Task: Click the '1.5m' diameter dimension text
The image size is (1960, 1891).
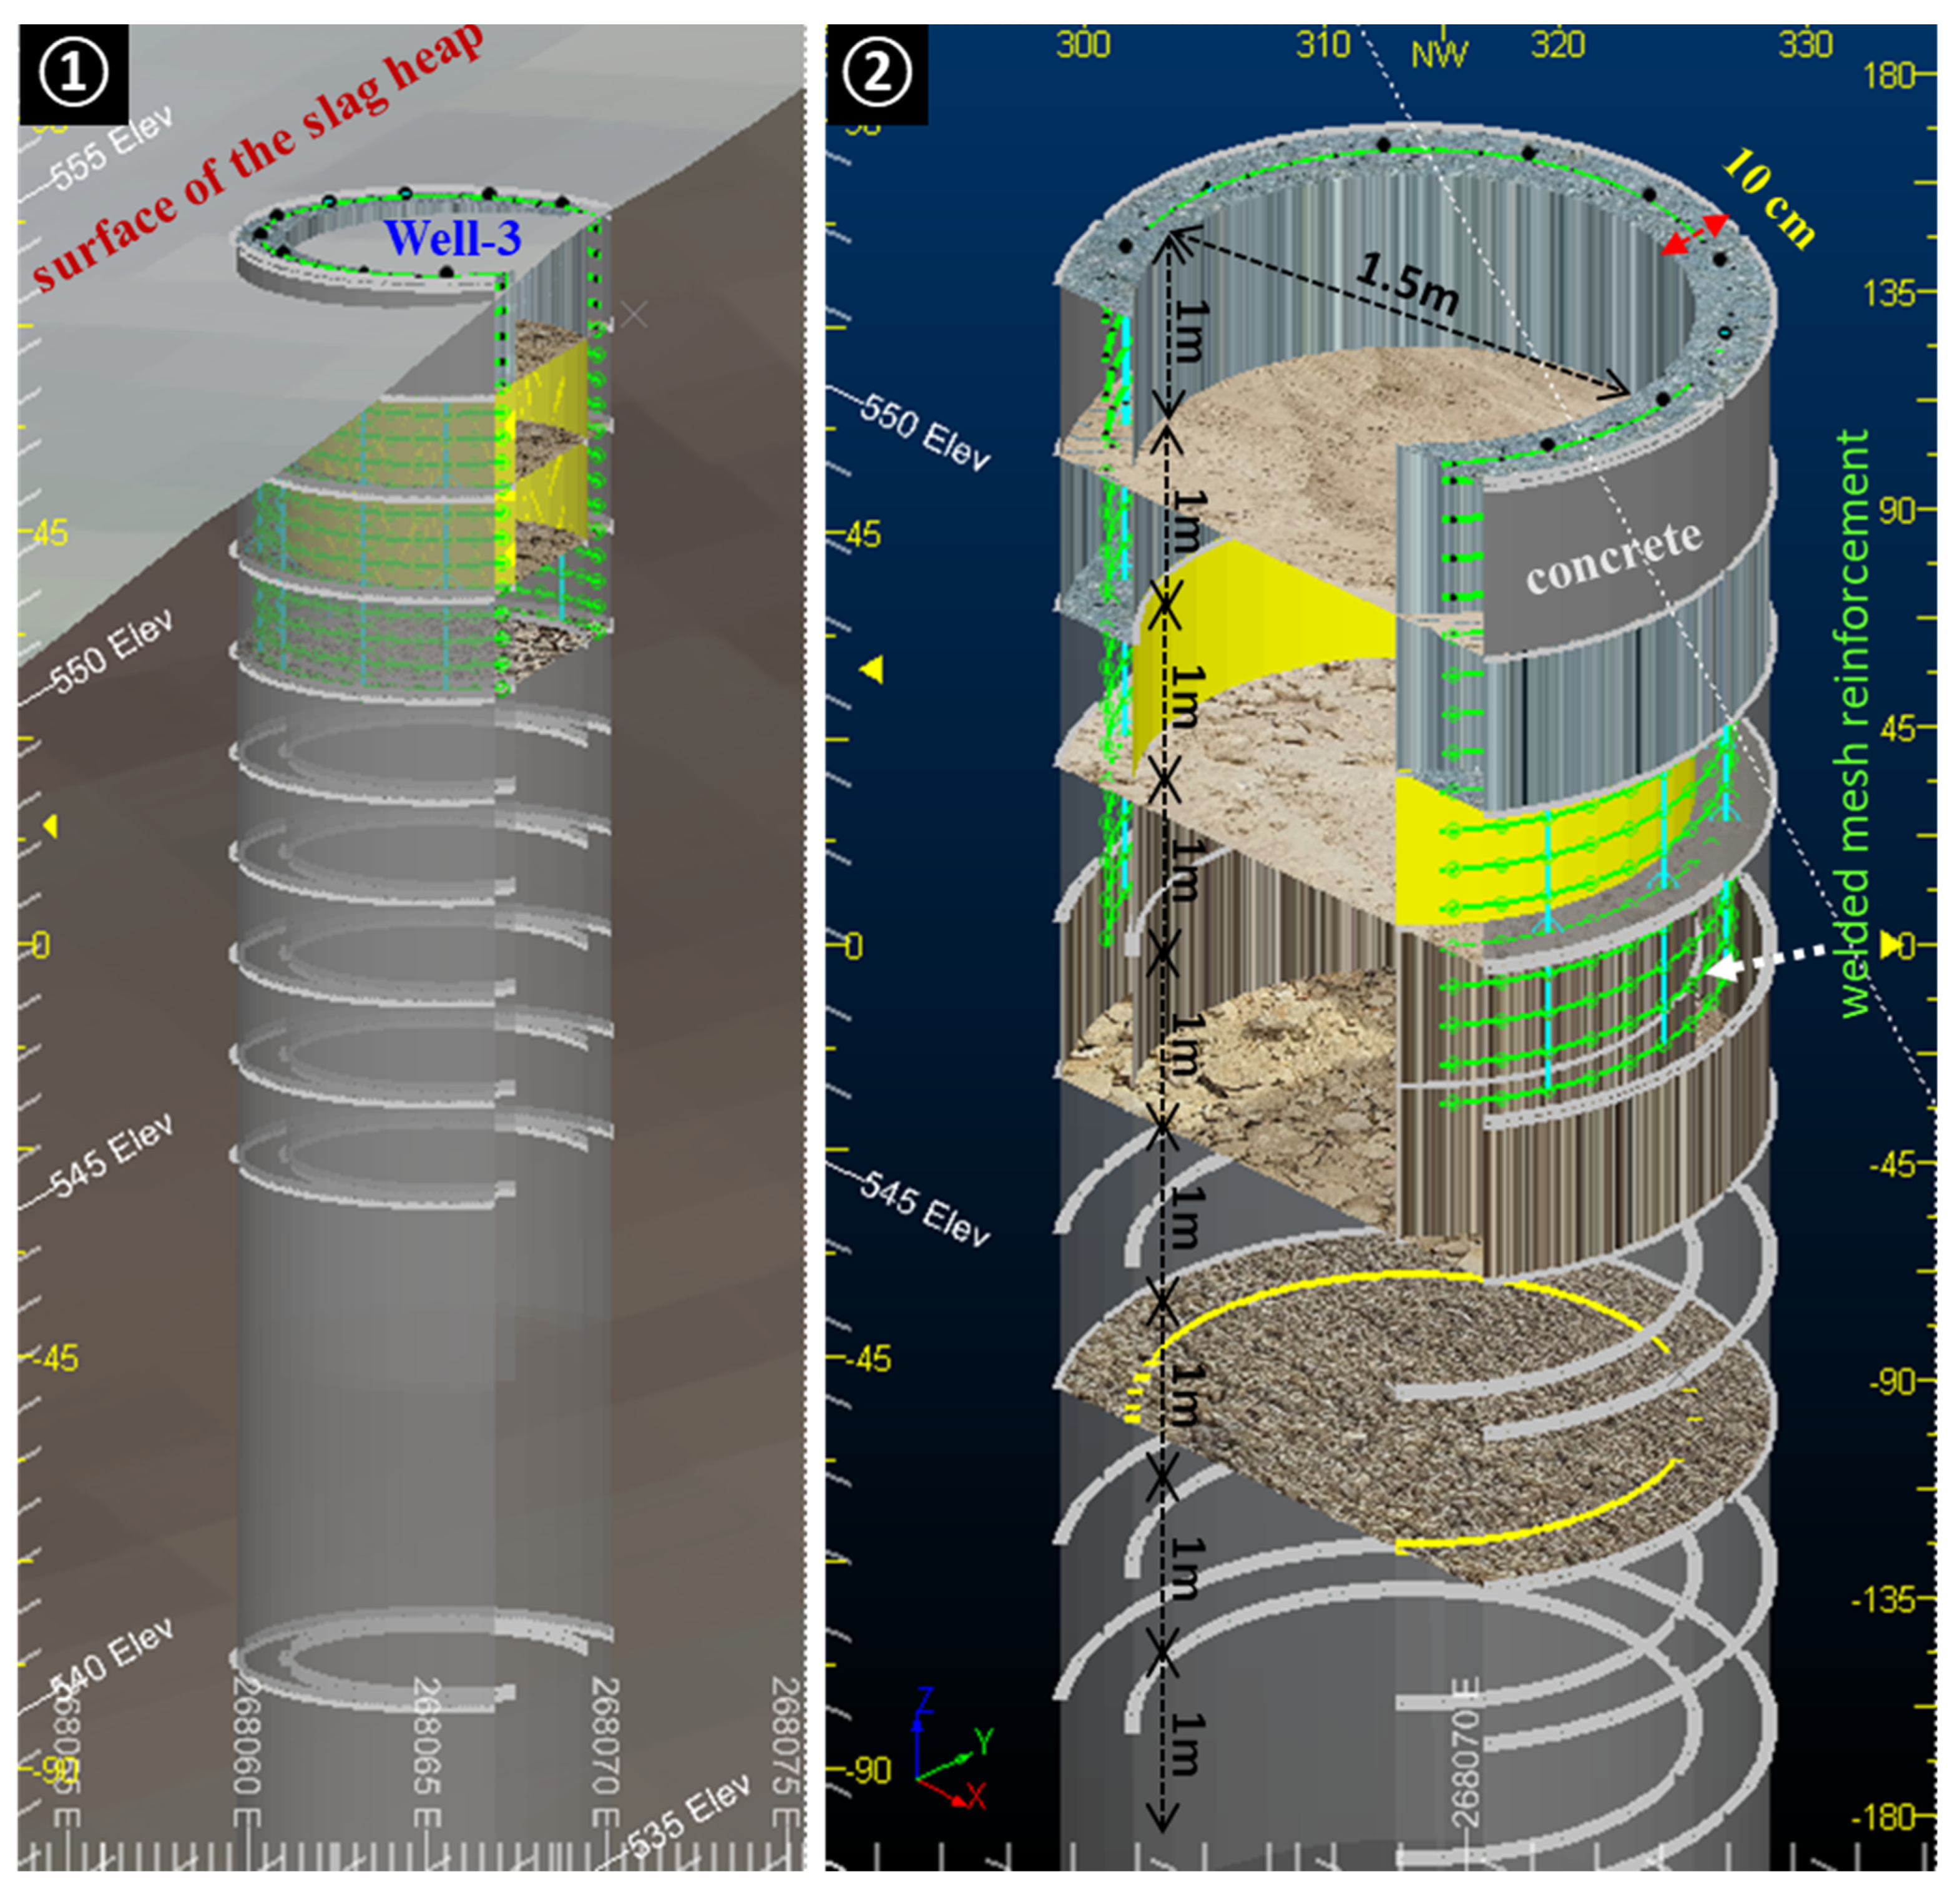Action: pyautogui.click(x=1407, y=283)
